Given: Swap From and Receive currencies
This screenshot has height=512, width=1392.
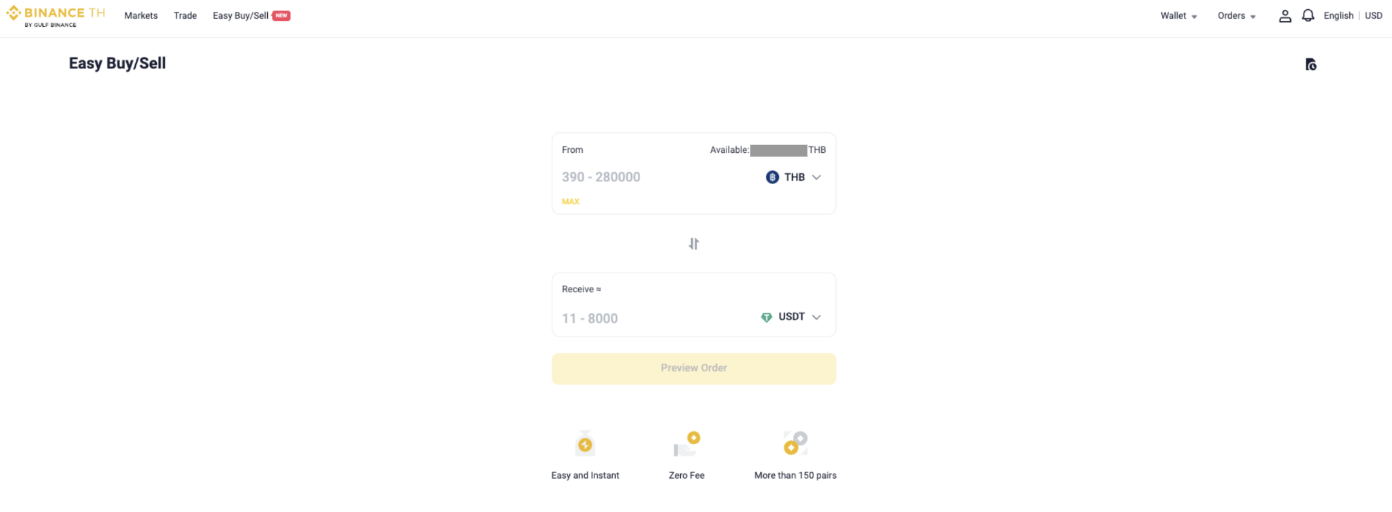Looking at the screenshot, I should tap(694, 244).
